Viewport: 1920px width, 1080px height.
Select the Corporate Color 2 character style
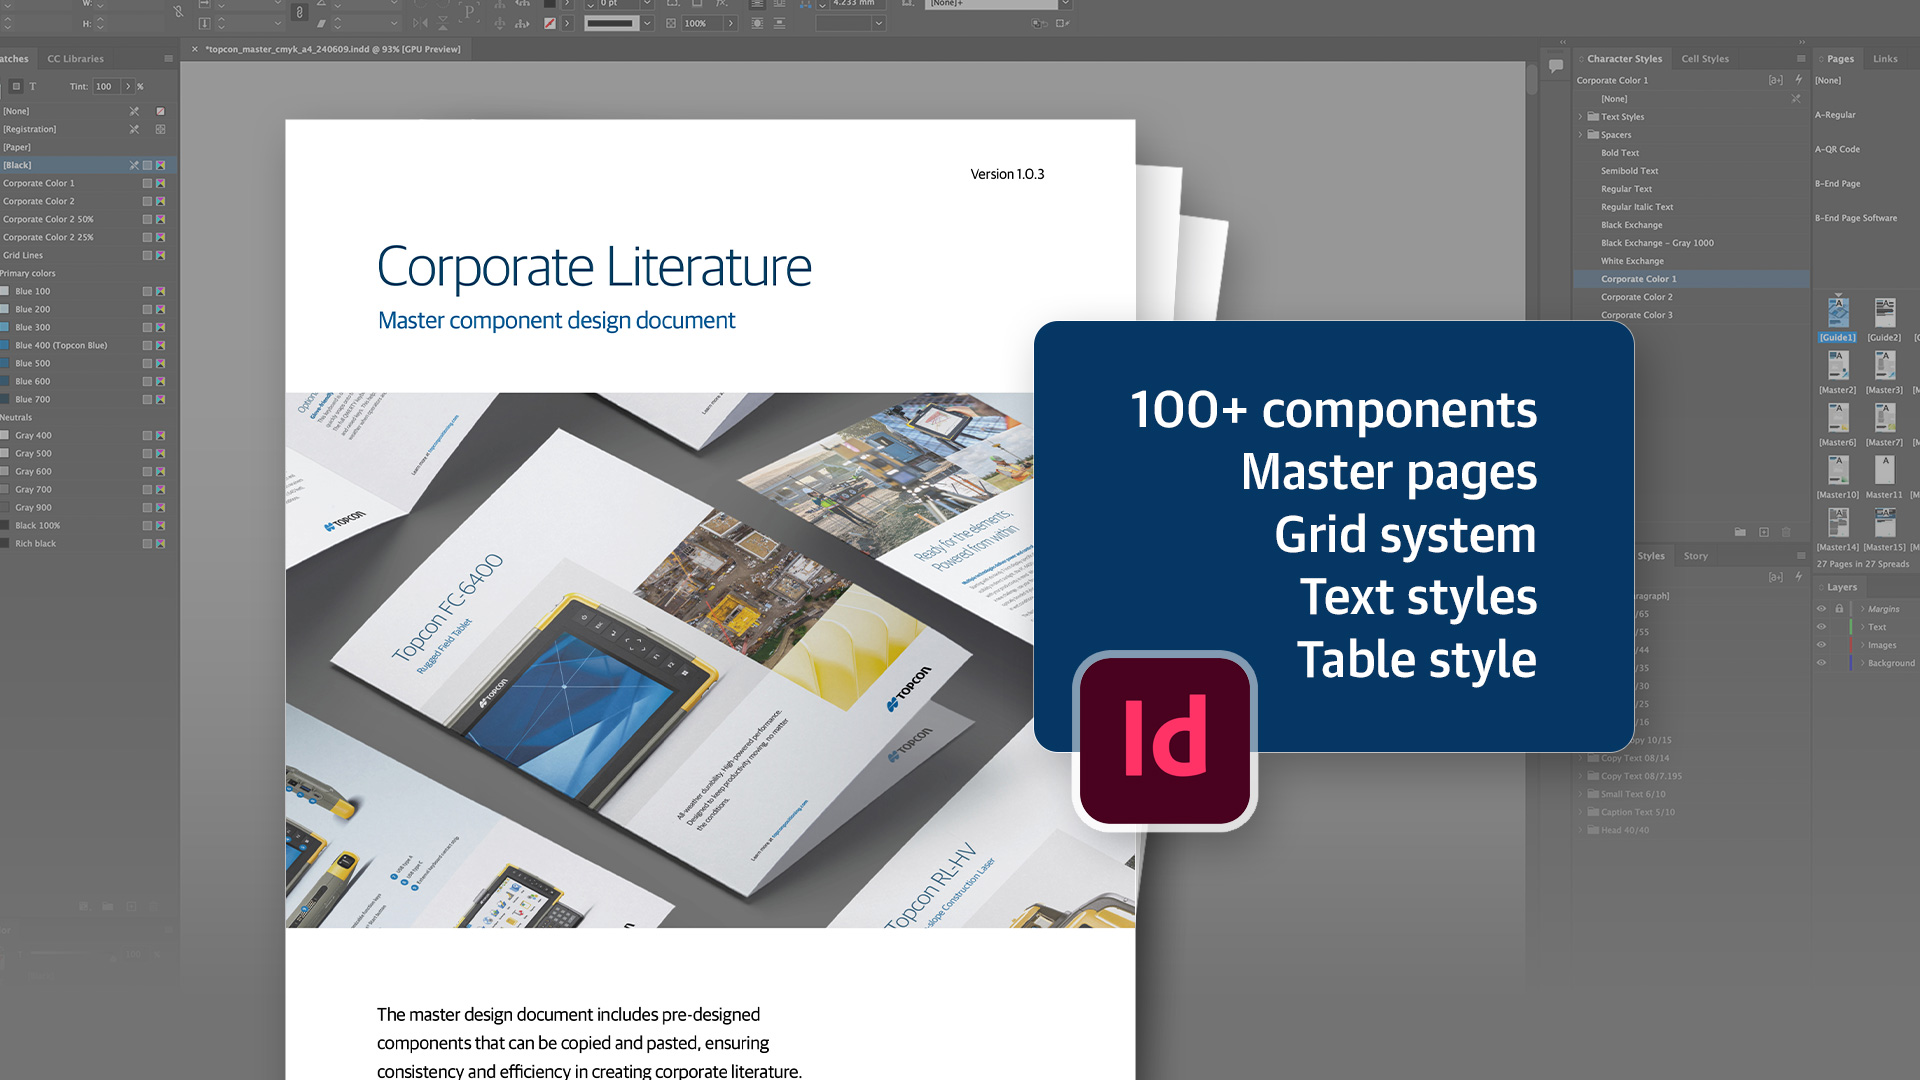(1636, 297)
